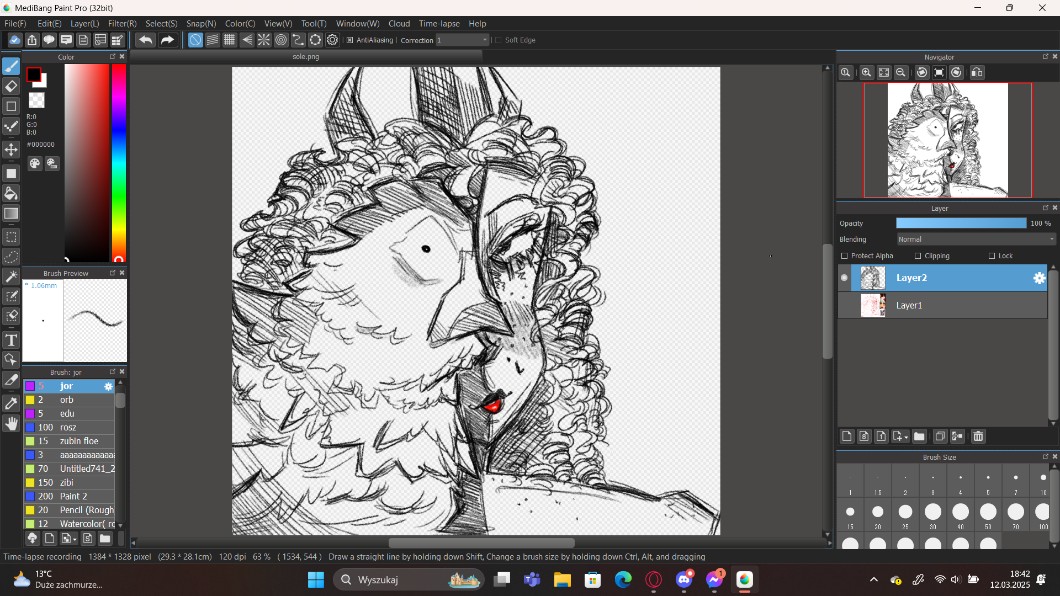Open the Filter(R) menu

click(x=122, y=23)
